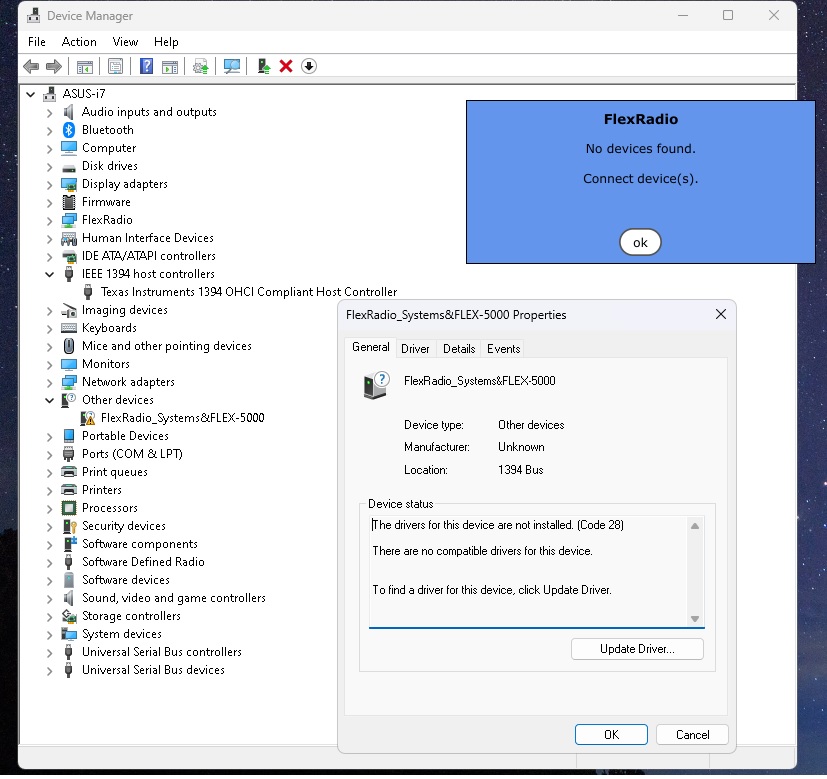
Task: Click the Security devices key icon
Action: [69, 526]
